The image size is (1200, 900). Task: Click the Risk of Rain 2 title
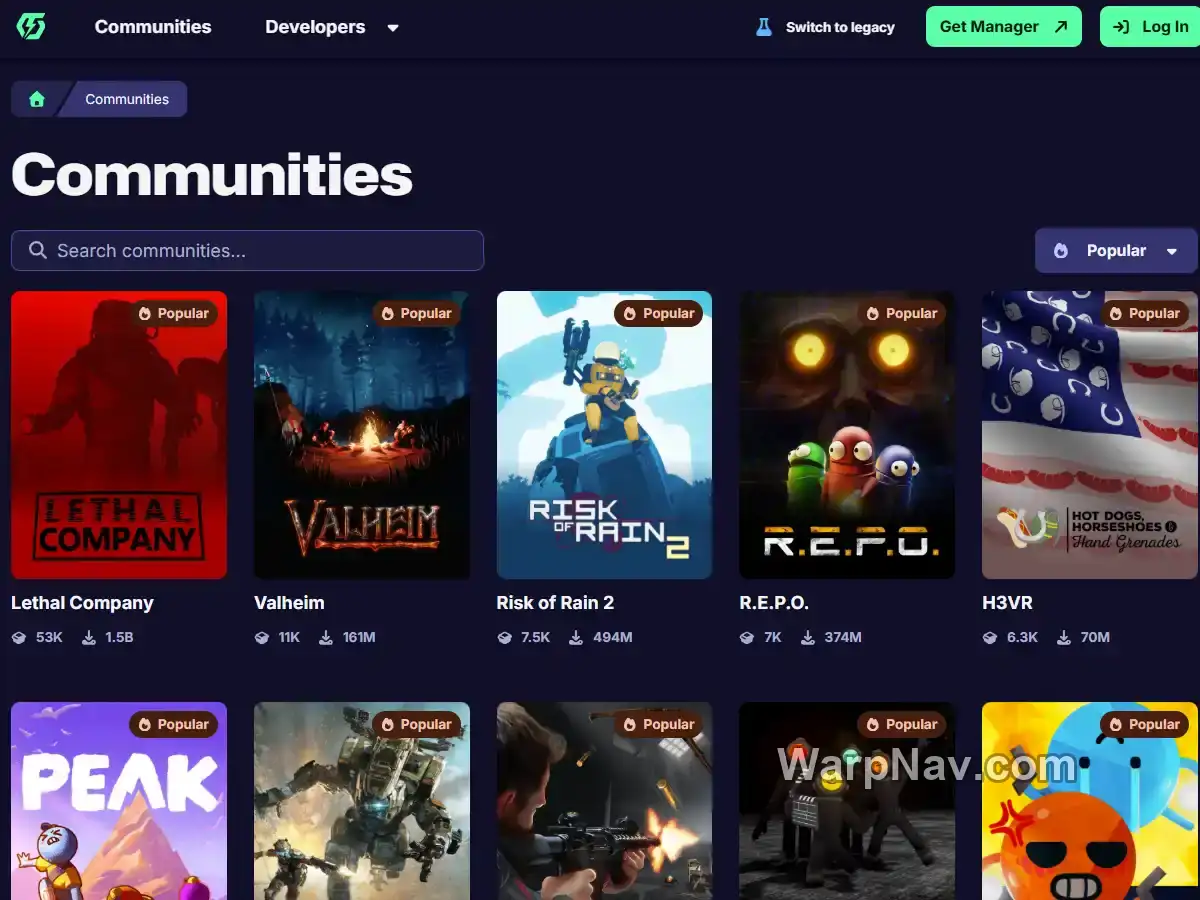coord(555,603)
